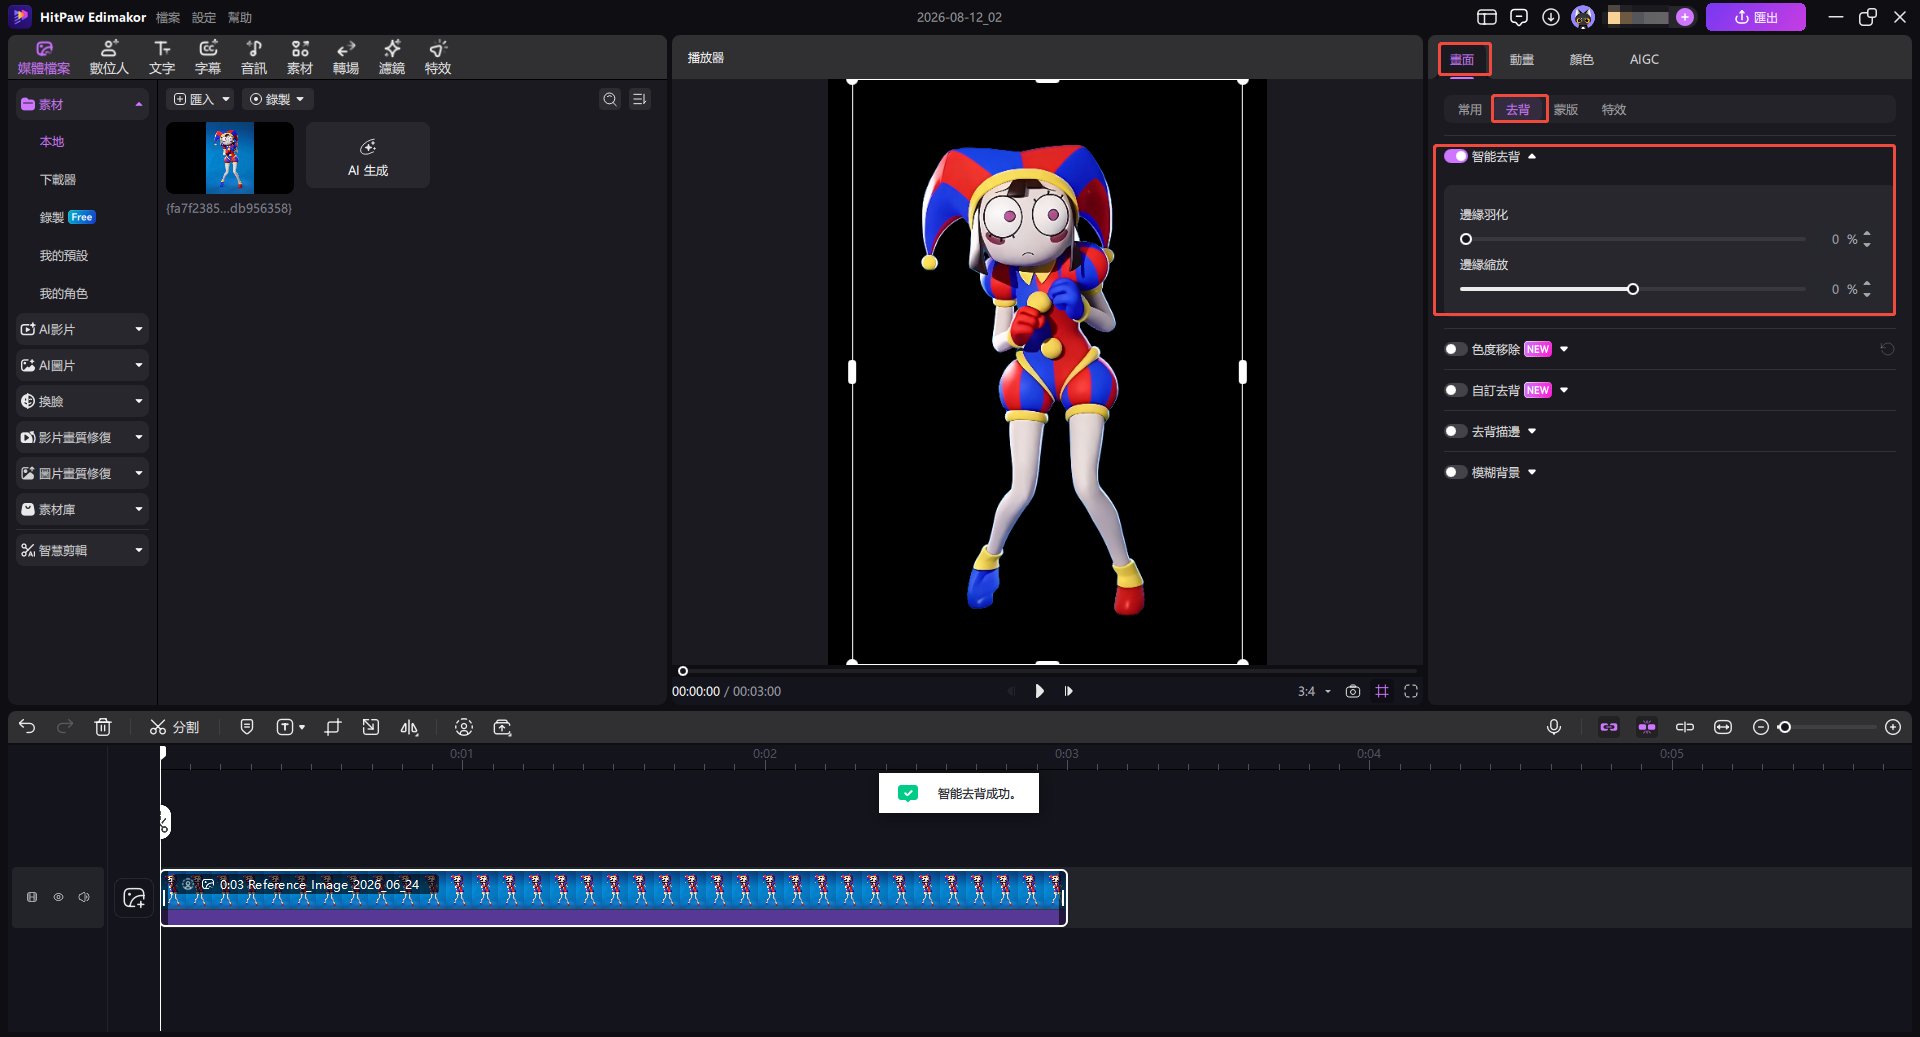This screenshot has width=1920, height=1037.
Task: Turn off the 智能去背 switch
Action: pos(1456,156)
